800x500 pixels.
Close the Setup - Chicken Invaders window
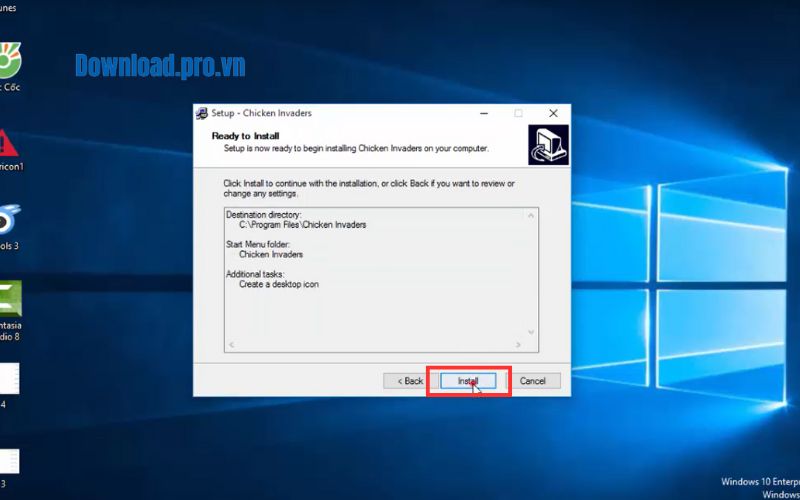[553, 113]
